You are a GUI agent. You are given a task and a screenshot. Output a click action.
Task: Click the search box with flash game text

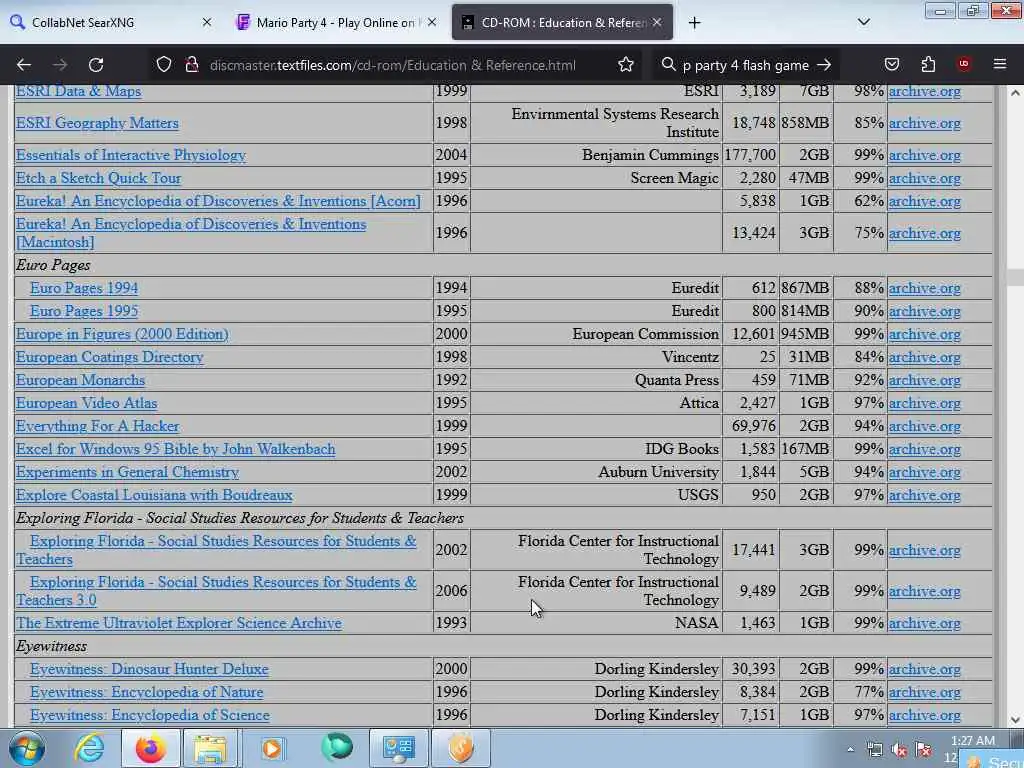click(x=744, y=65)
